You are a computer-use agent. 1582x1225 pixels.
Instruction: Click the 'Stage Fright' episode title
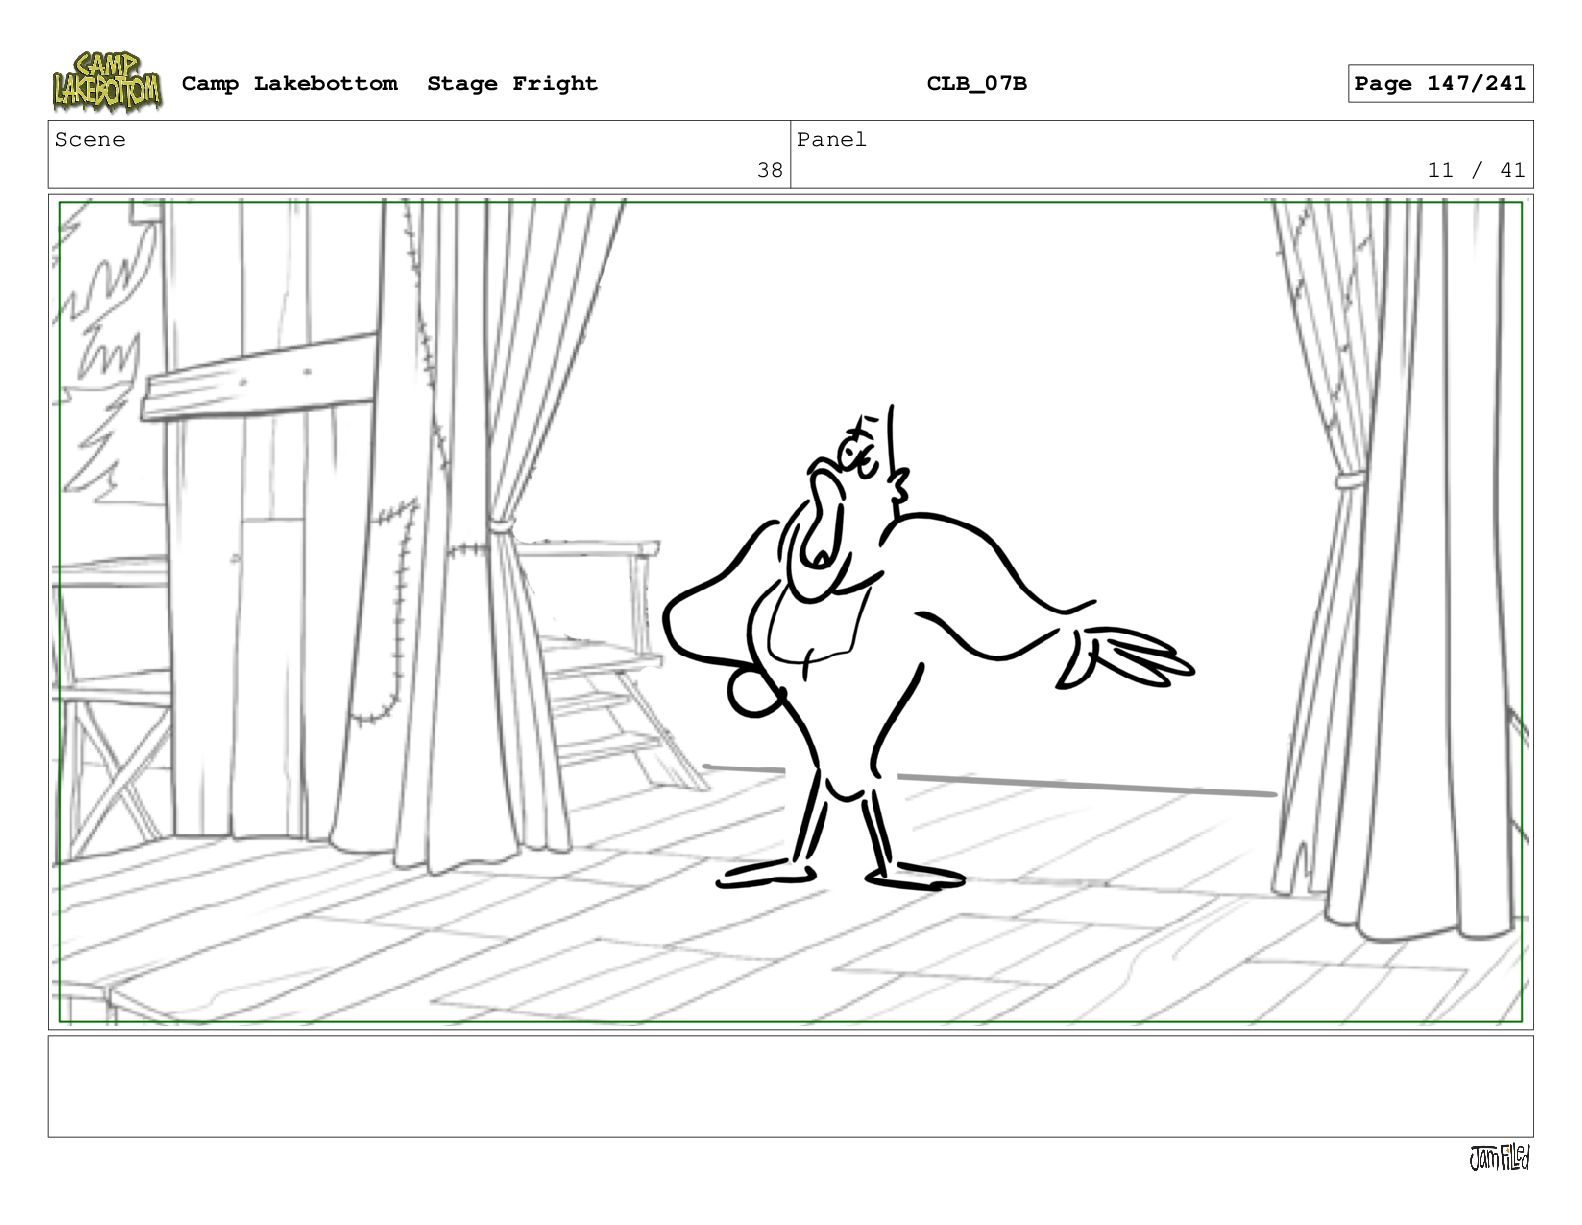[512, 84]
